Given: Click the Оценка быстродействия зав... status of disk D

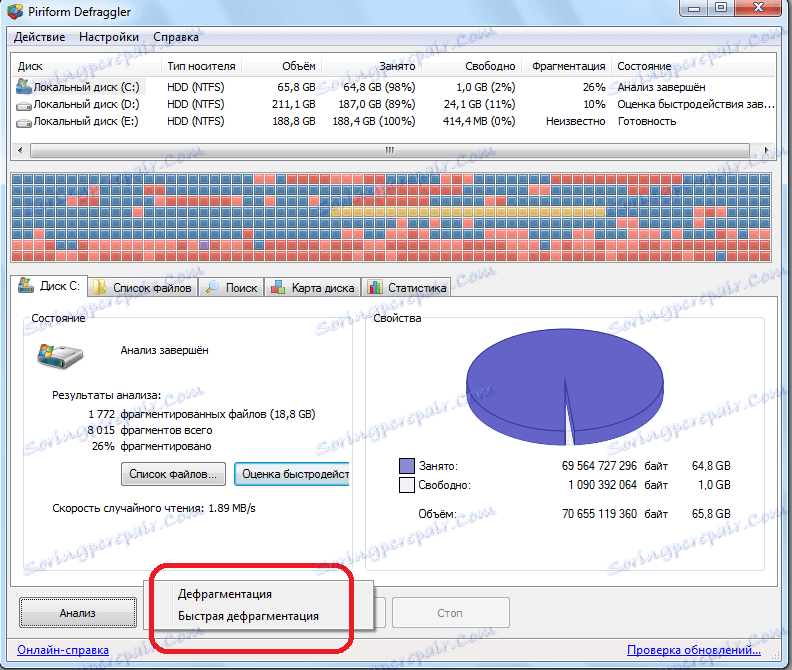Looking at the screenshot, I should [x=695, y=104].
